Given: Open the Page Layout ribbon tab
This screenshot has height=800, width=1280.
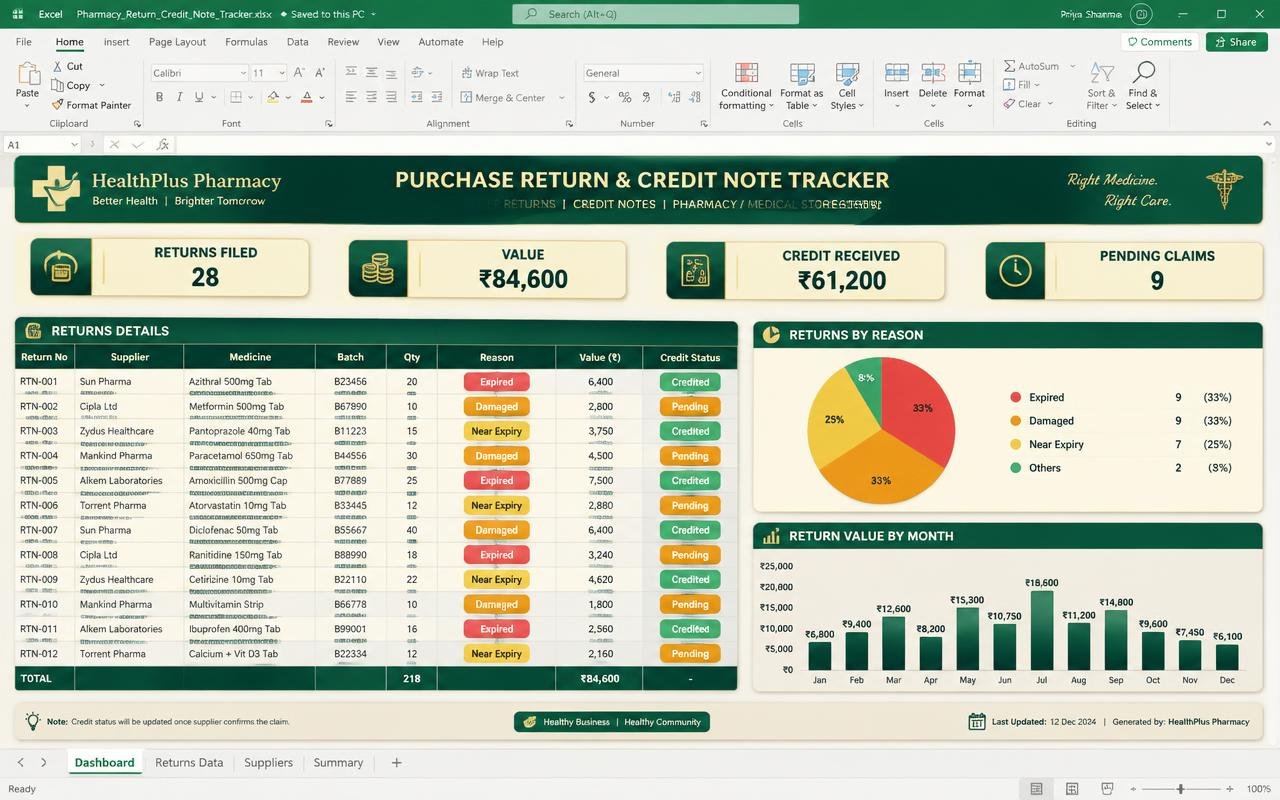Looking at the screenshot, I should pos(177,42).
